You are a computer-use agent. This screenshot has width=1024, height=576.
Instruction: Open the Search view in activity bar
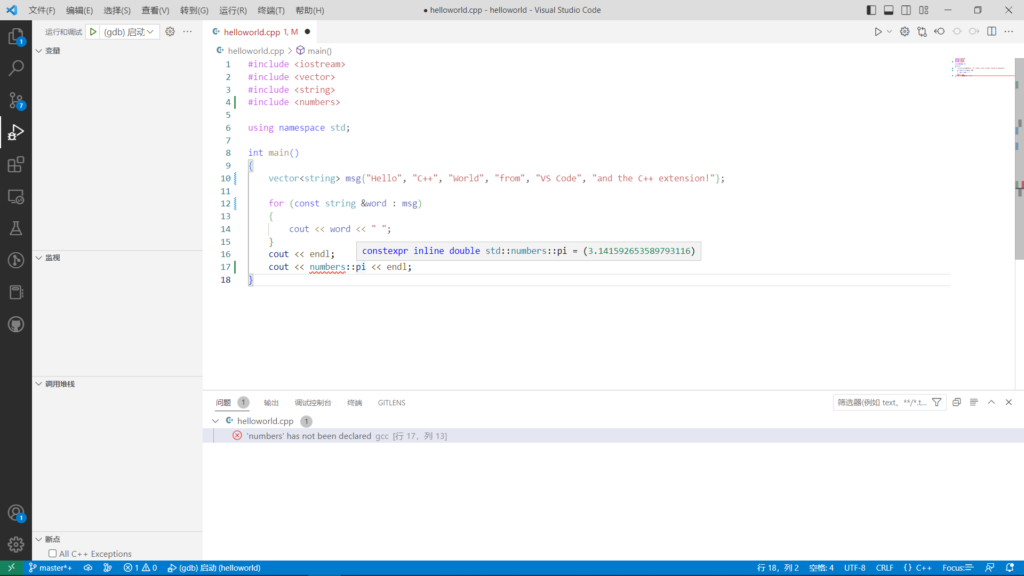tap(16, 69)
